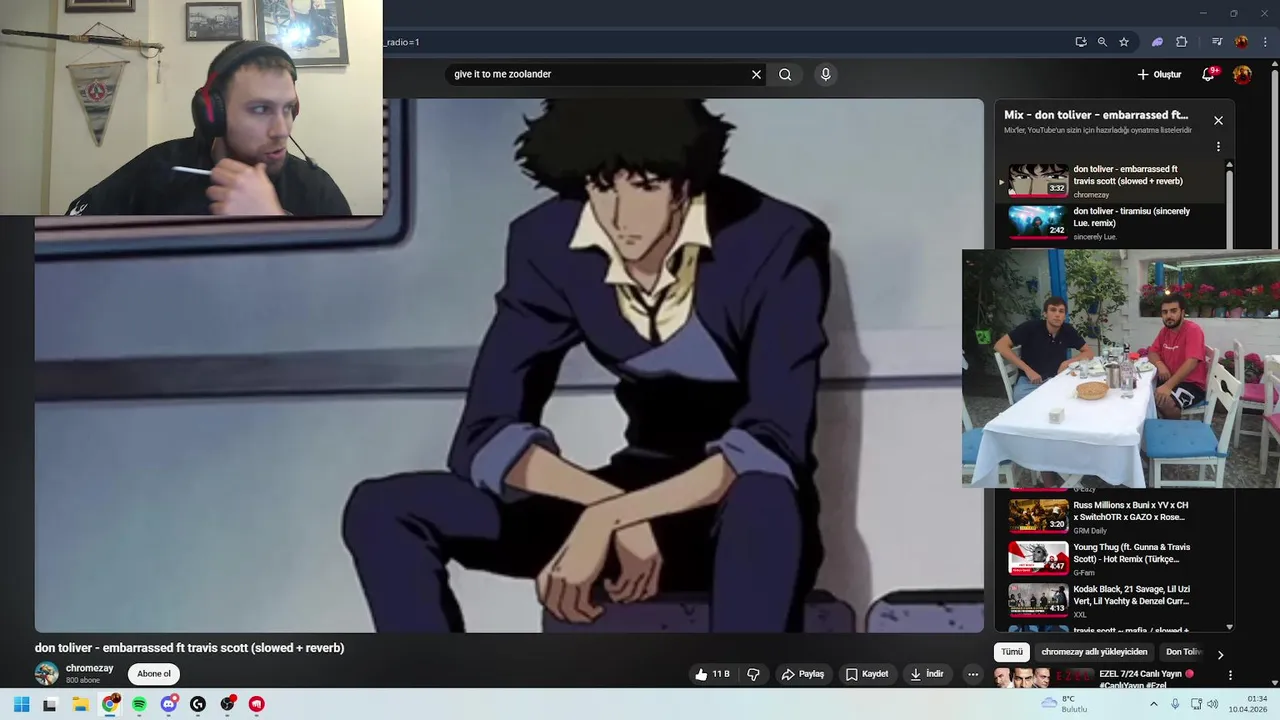The width and height of the screenshot is (1280, 720).
Task: Open Task View on taskbar
Action: click(x=50, y=704)
